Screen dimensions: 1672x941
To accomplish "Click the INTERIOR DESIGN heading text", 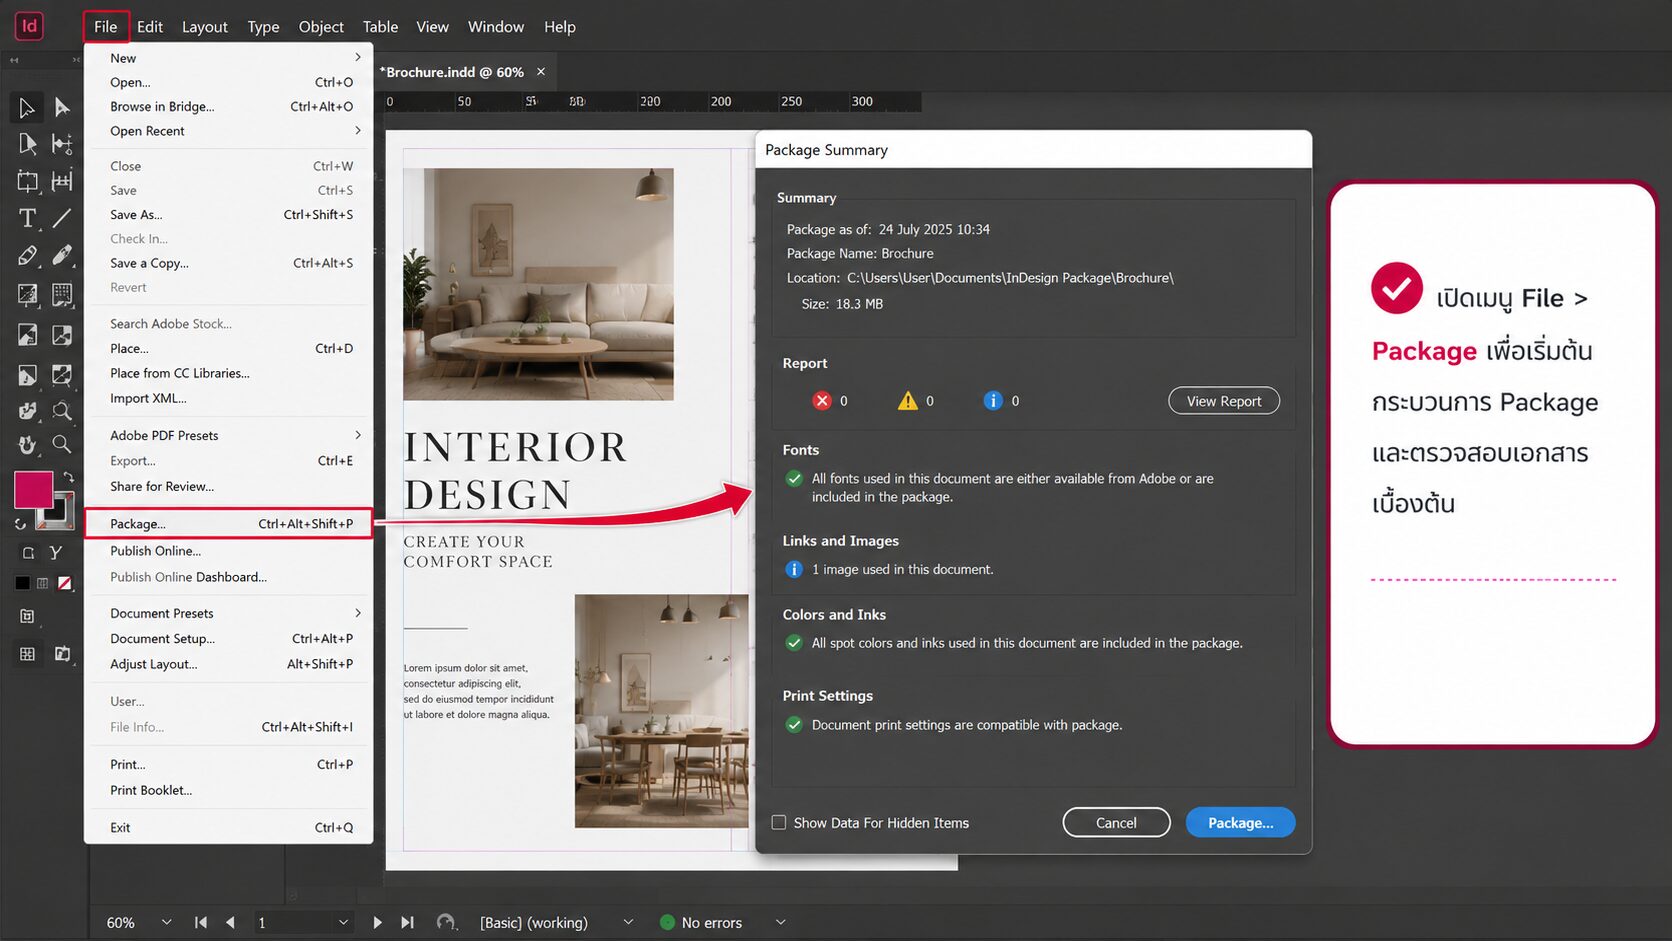I will click(x=515, y=471).
